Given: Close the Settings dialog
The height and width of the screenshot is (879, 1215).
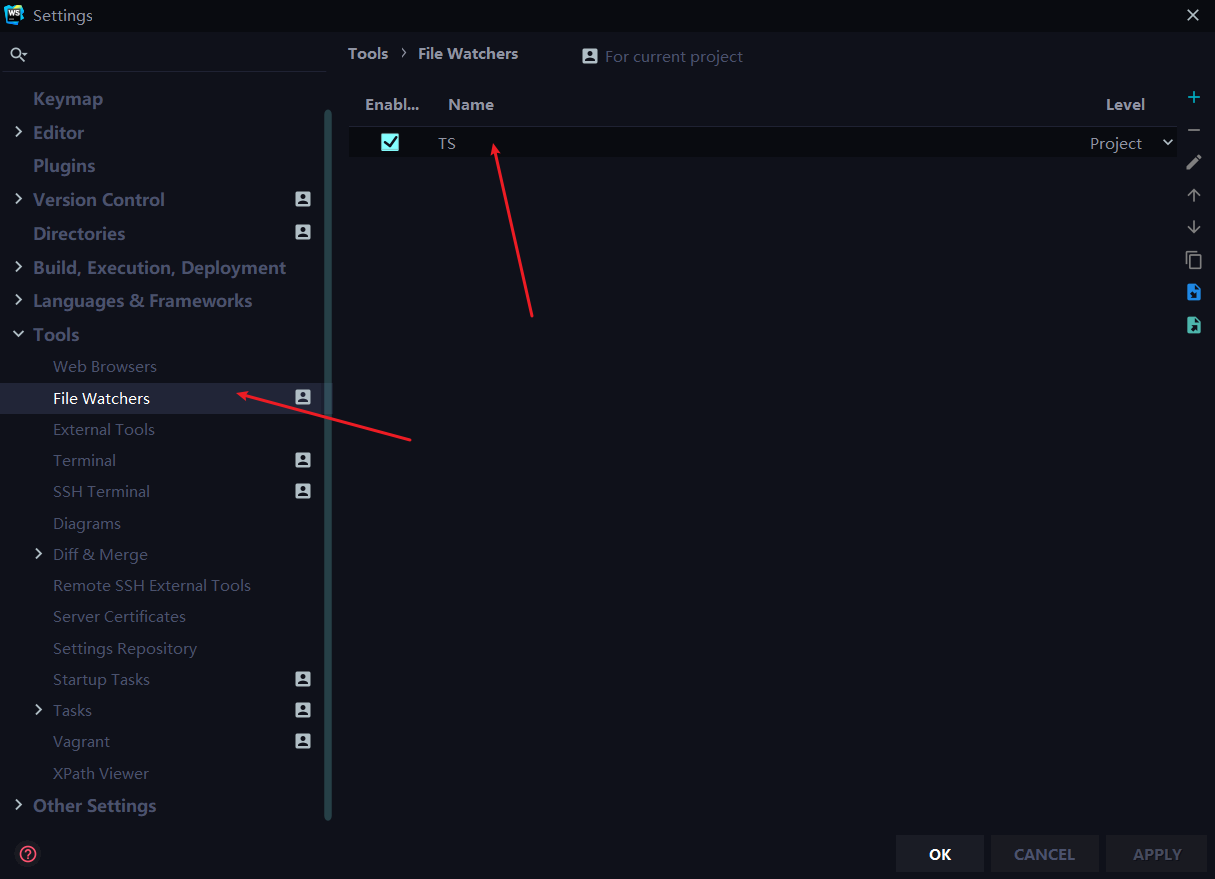Looking at the screenshot, I should [x=1193, y=15].
